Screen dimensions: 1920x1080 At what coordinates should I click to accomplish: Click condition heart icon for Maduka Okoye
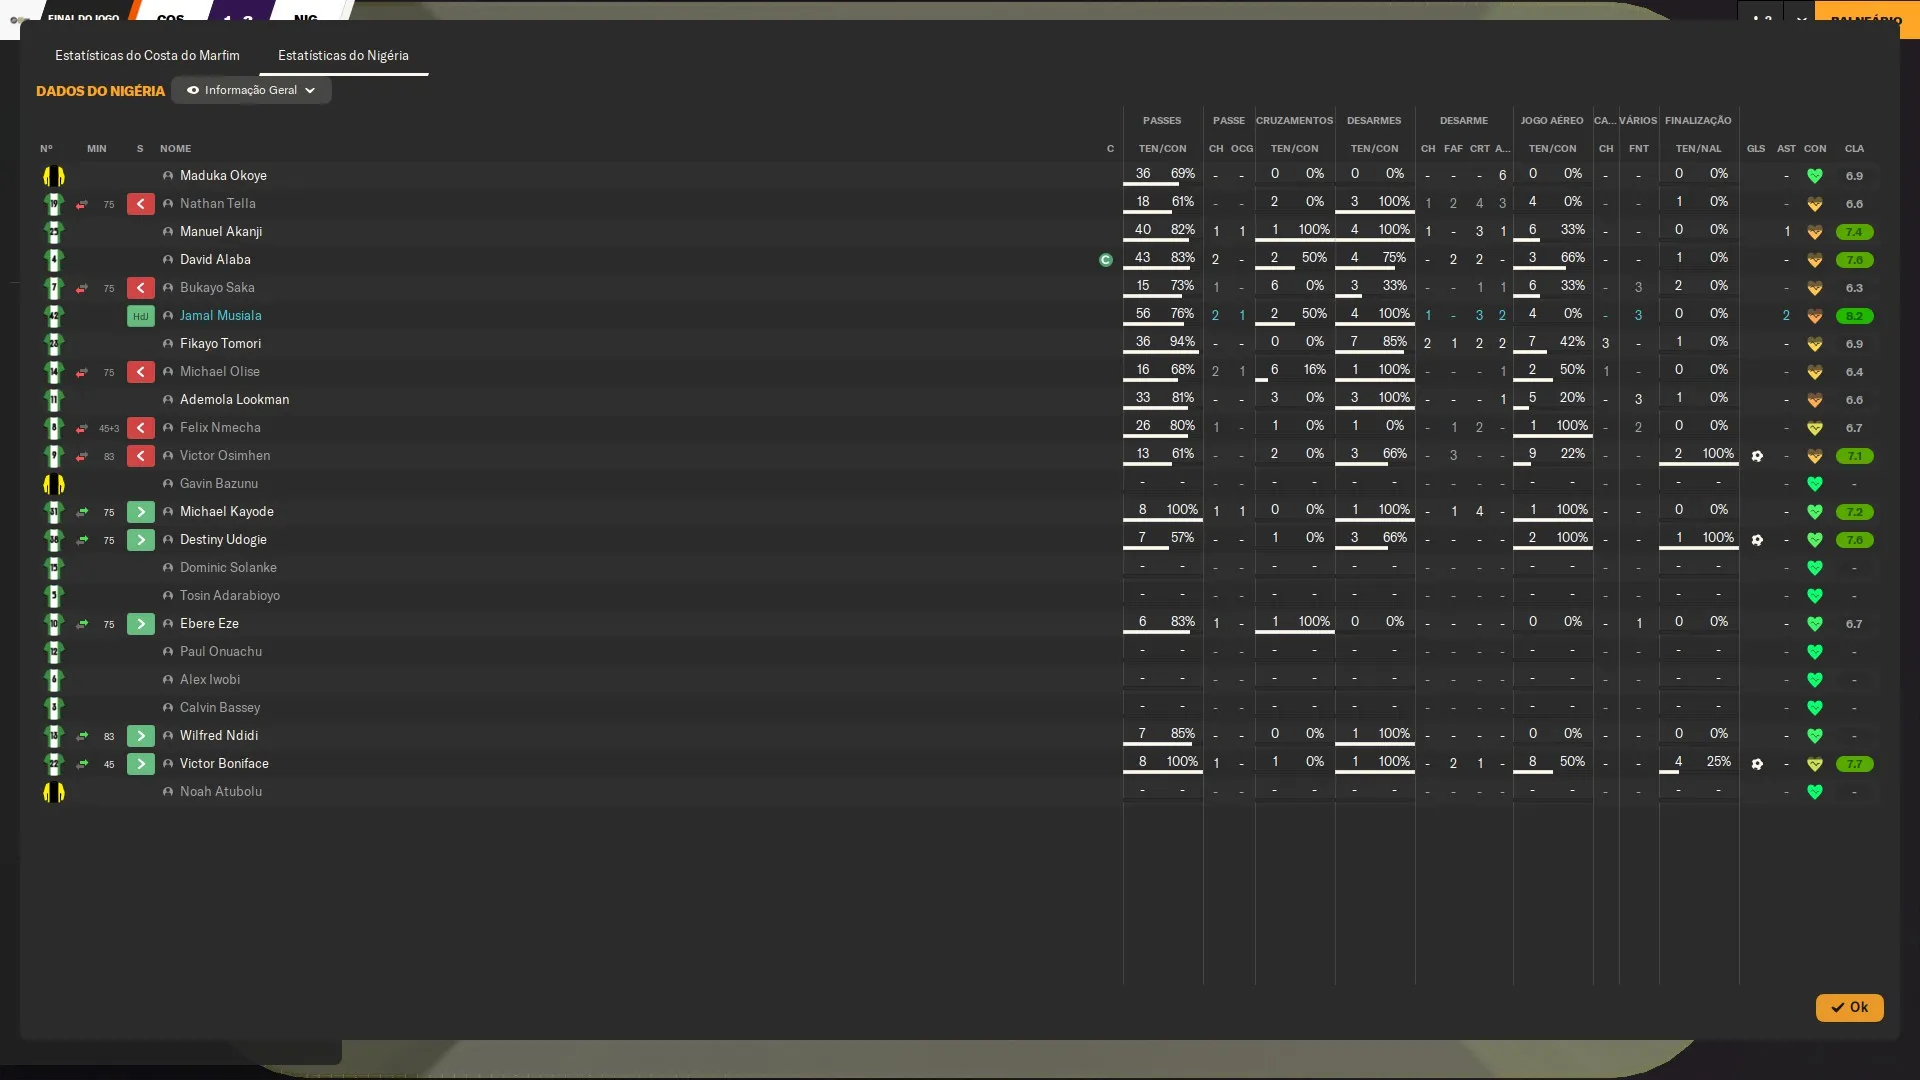(1815, 176)
